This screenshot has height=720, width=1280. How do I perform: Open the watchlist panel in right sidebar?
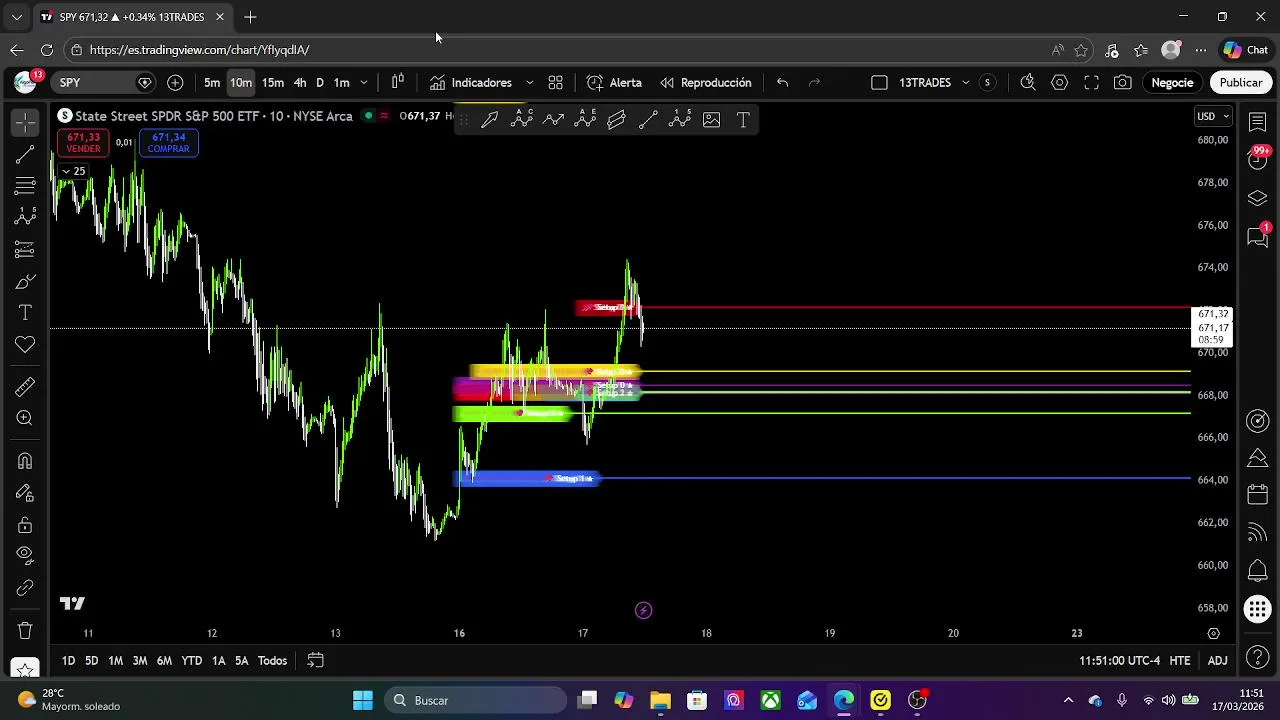[1258, 122]
